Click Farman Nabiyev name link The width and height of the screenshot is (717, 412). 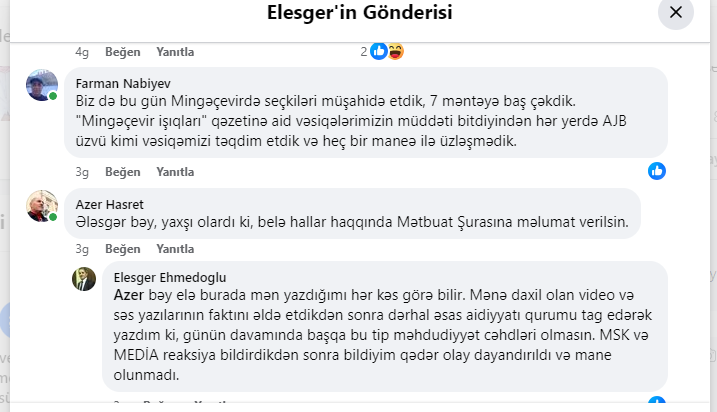point(123,84)
